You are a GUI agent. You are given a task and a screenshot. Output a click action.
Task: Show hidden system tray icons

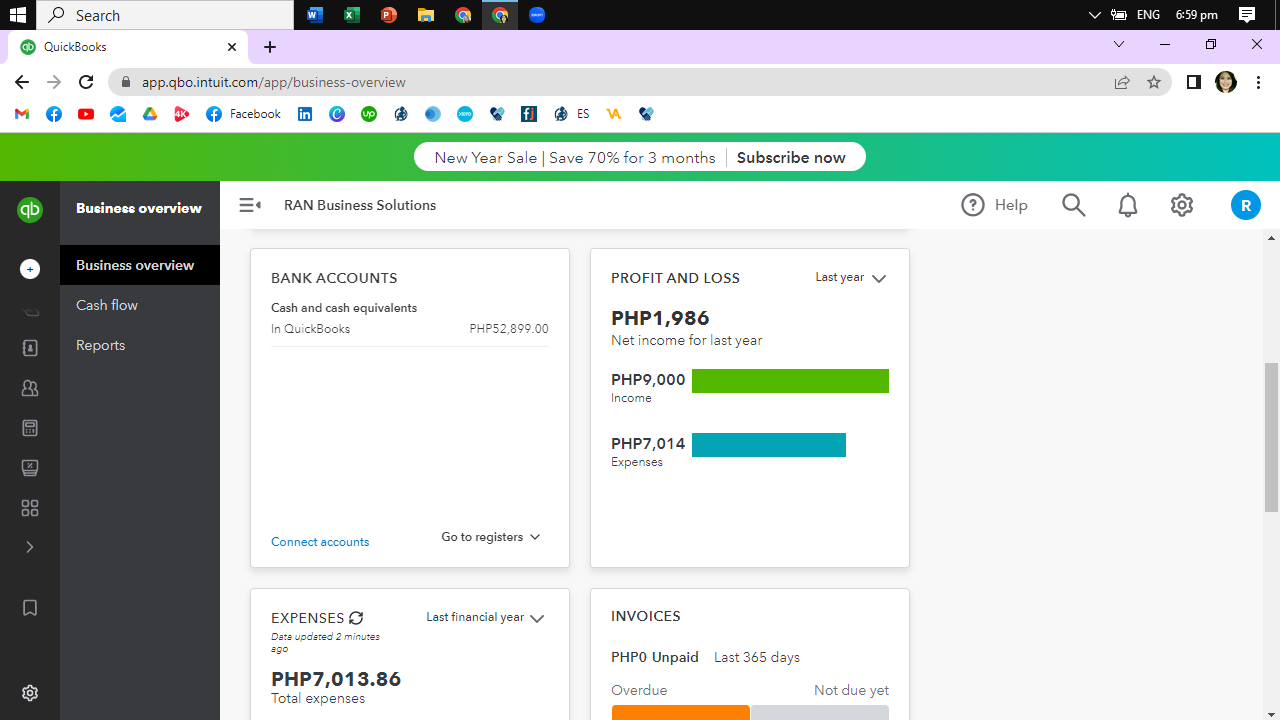[x=1094, y=15]
